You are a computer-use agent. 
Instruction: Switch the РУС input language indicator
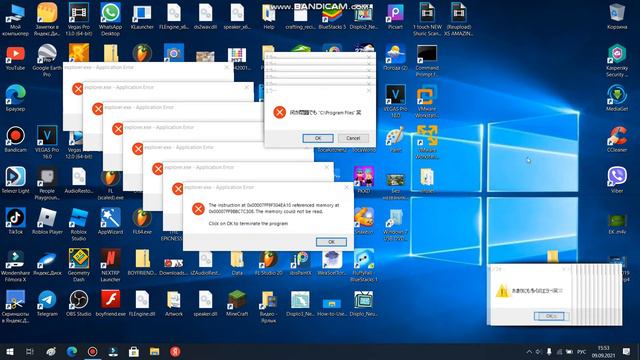[582, 351]
